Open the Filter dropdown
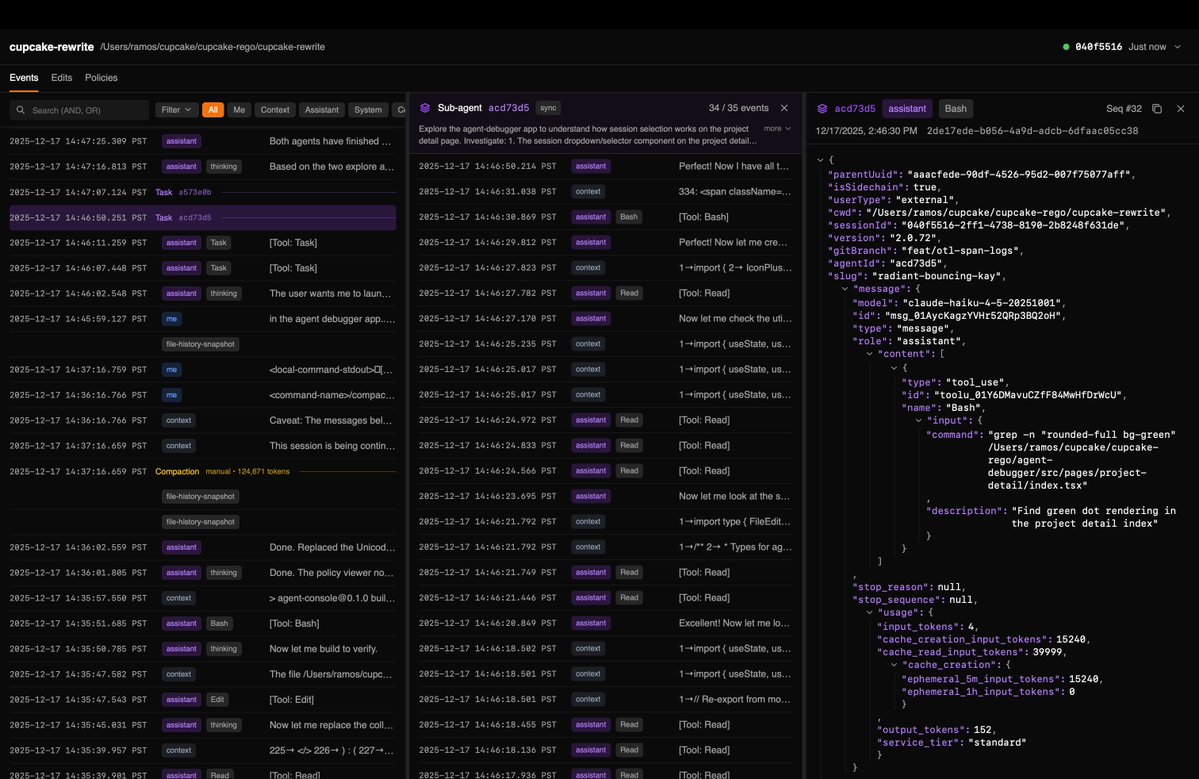This screenshot has height=779, width=1199. tap(176, 110)
